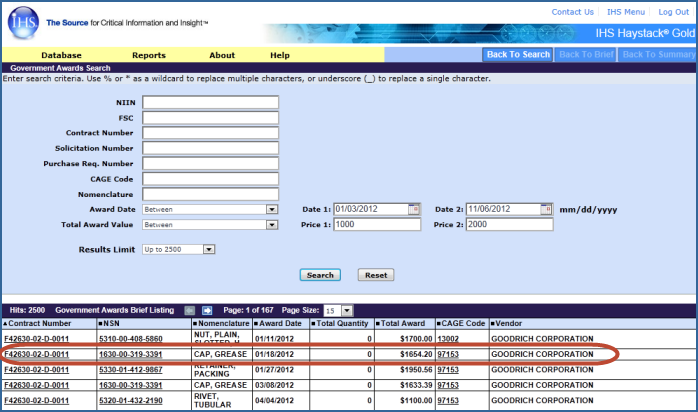Click the Solicitation Number input field
Image resolution: width=698 pixels, height=412 pixels.
point(211,148)
